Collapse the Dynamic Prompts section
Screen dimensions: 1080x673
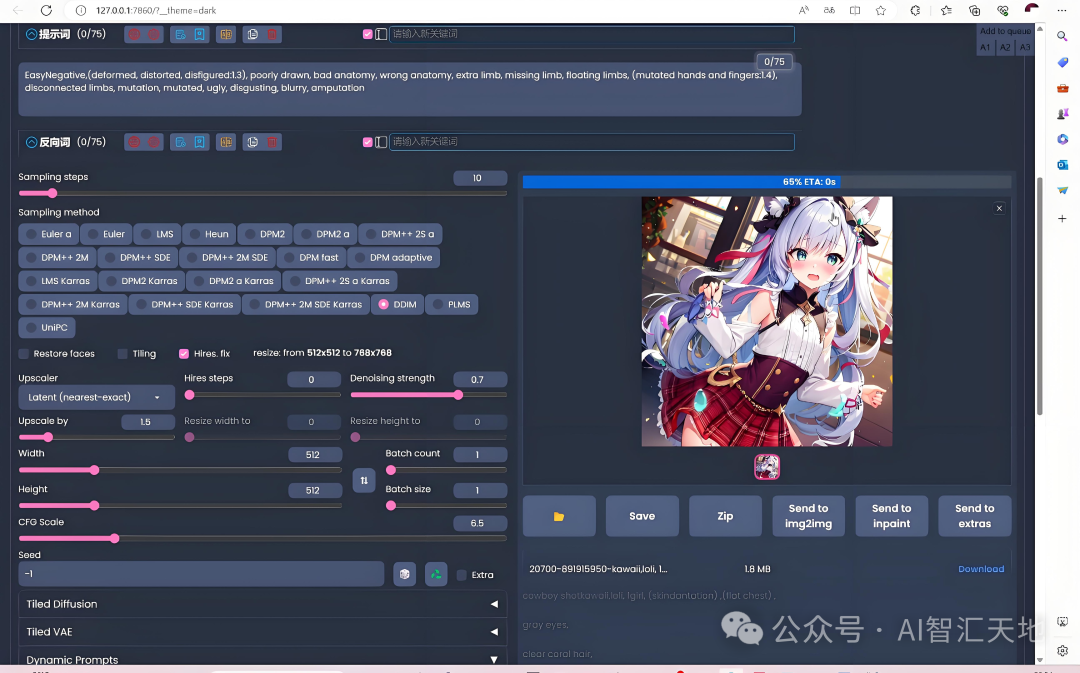click(262, 659)
